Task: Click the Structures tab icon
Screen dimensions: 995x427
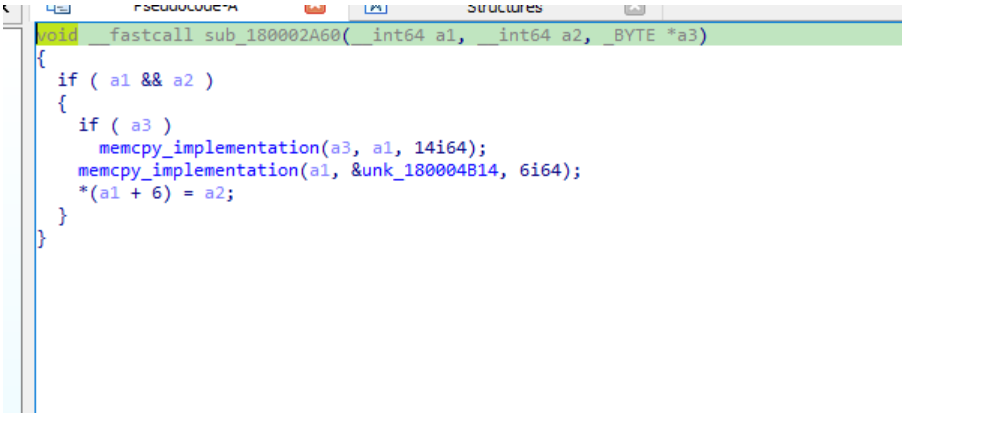Action: click(x=376, y=8)
